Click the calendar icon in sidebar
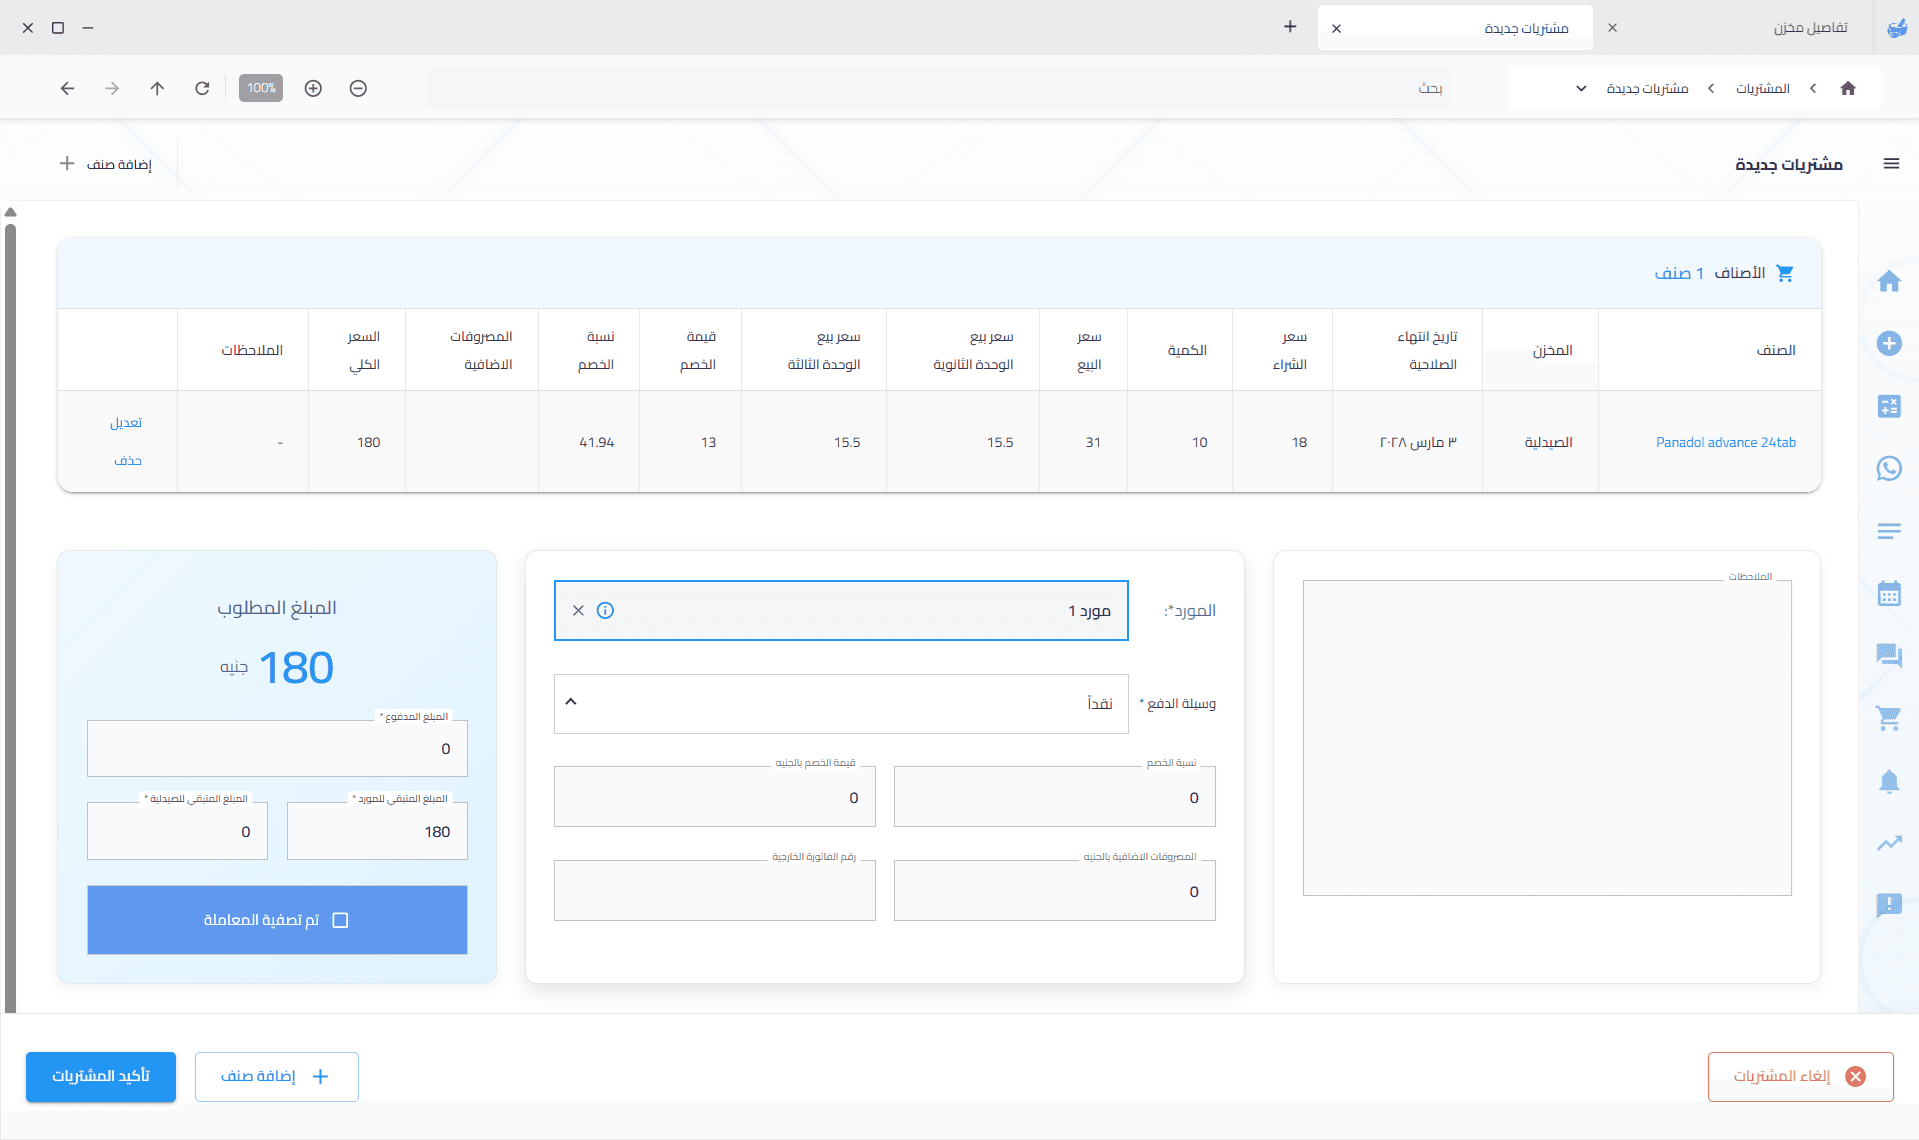Image resolution: width=1919 pixels, height=1140 pixels. click(x=1888, y=594)
